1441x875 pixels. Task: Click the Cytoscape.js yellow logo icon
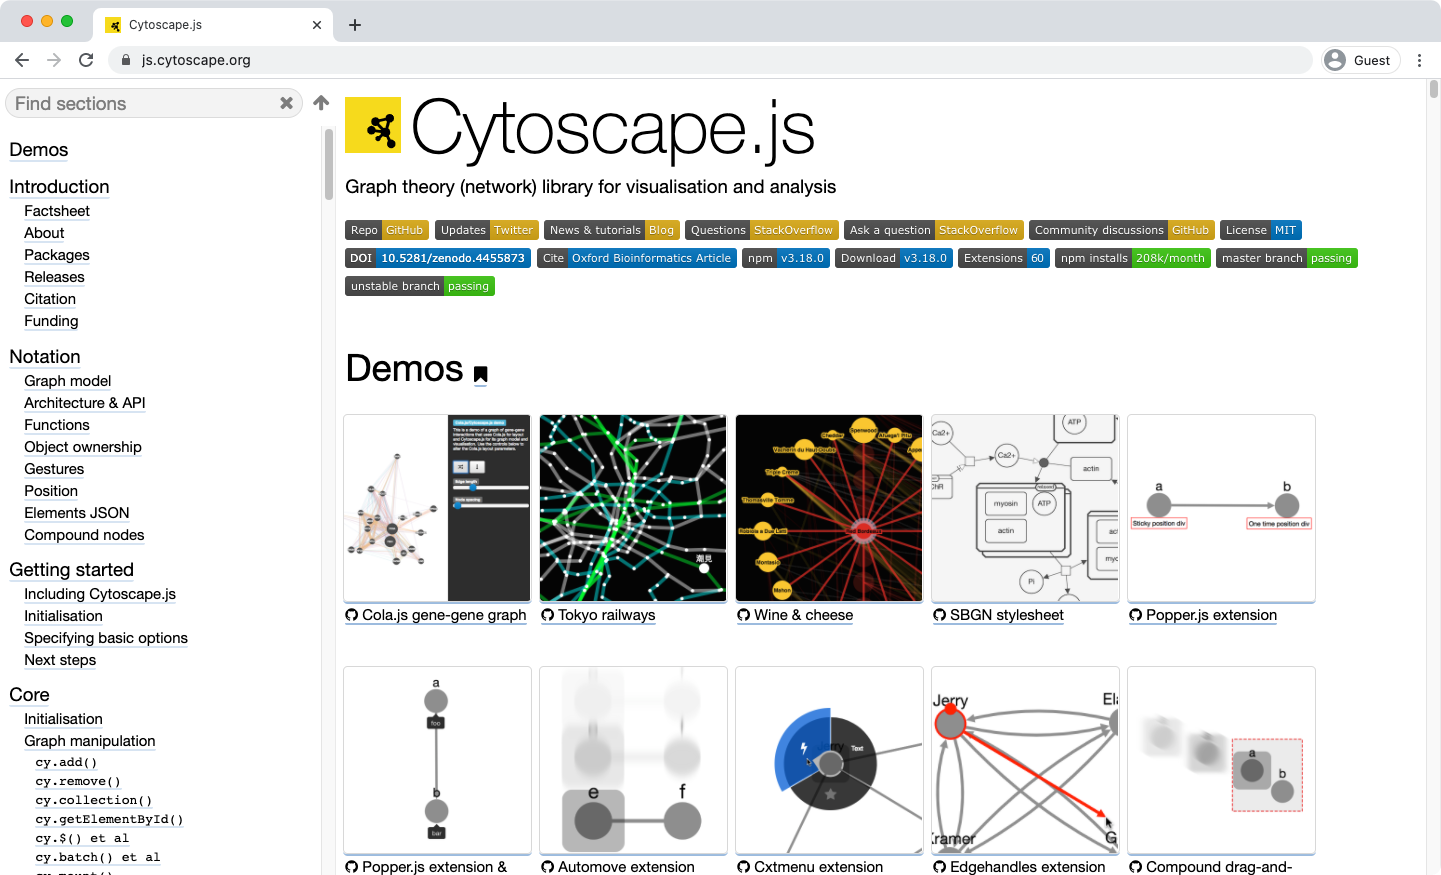point(373,125)
